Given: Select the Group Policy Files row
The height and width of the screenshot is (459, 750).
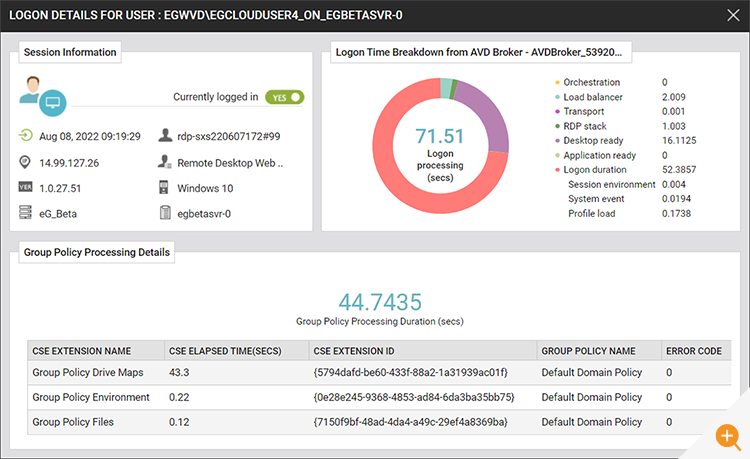Looking at the screenshot, I should (379, 422).
